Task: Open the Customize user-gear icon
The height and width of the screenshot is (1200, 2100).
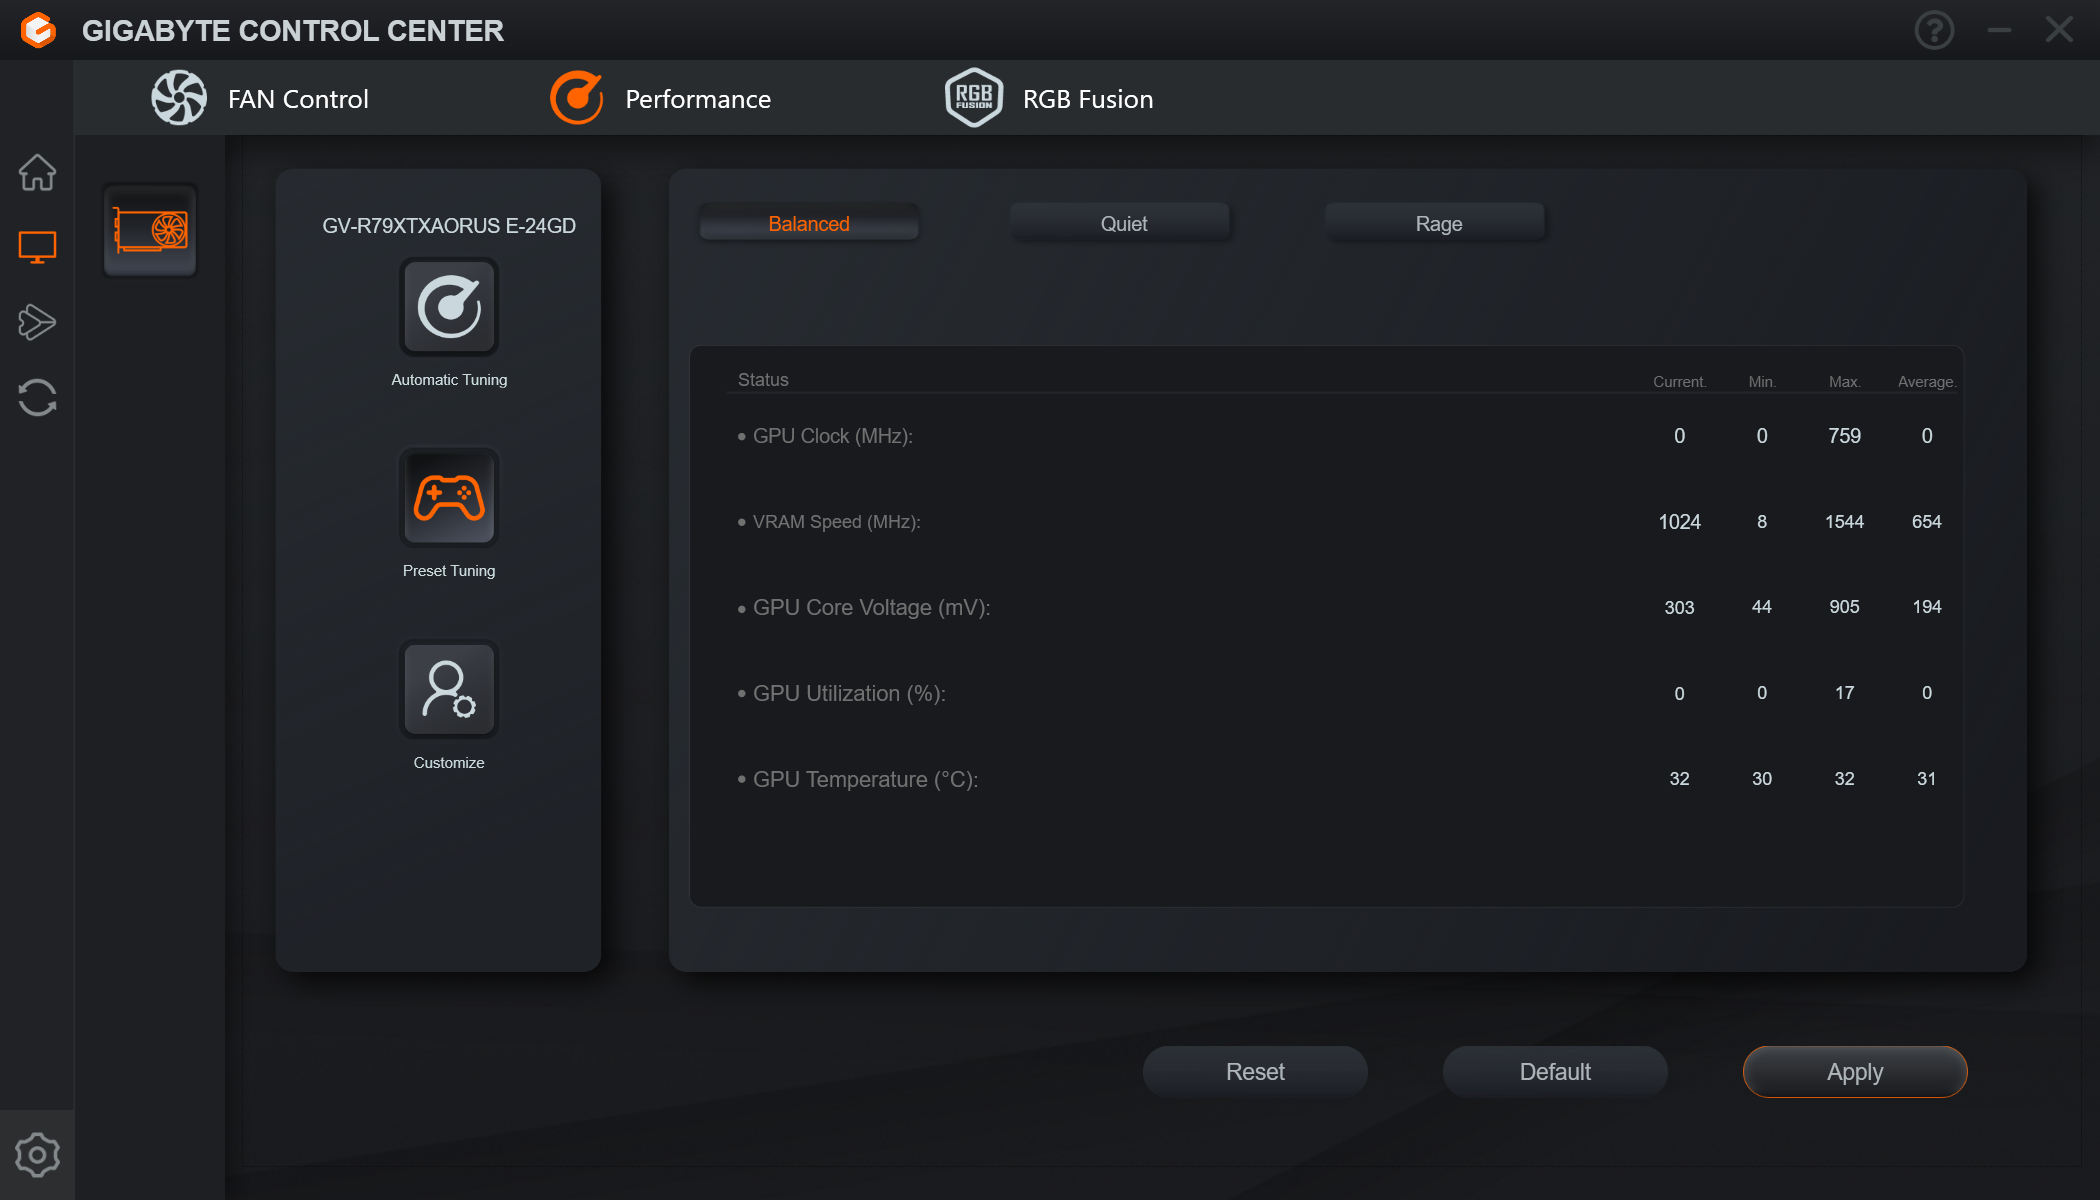Action: pyautogui.click(x=449, y=689)
